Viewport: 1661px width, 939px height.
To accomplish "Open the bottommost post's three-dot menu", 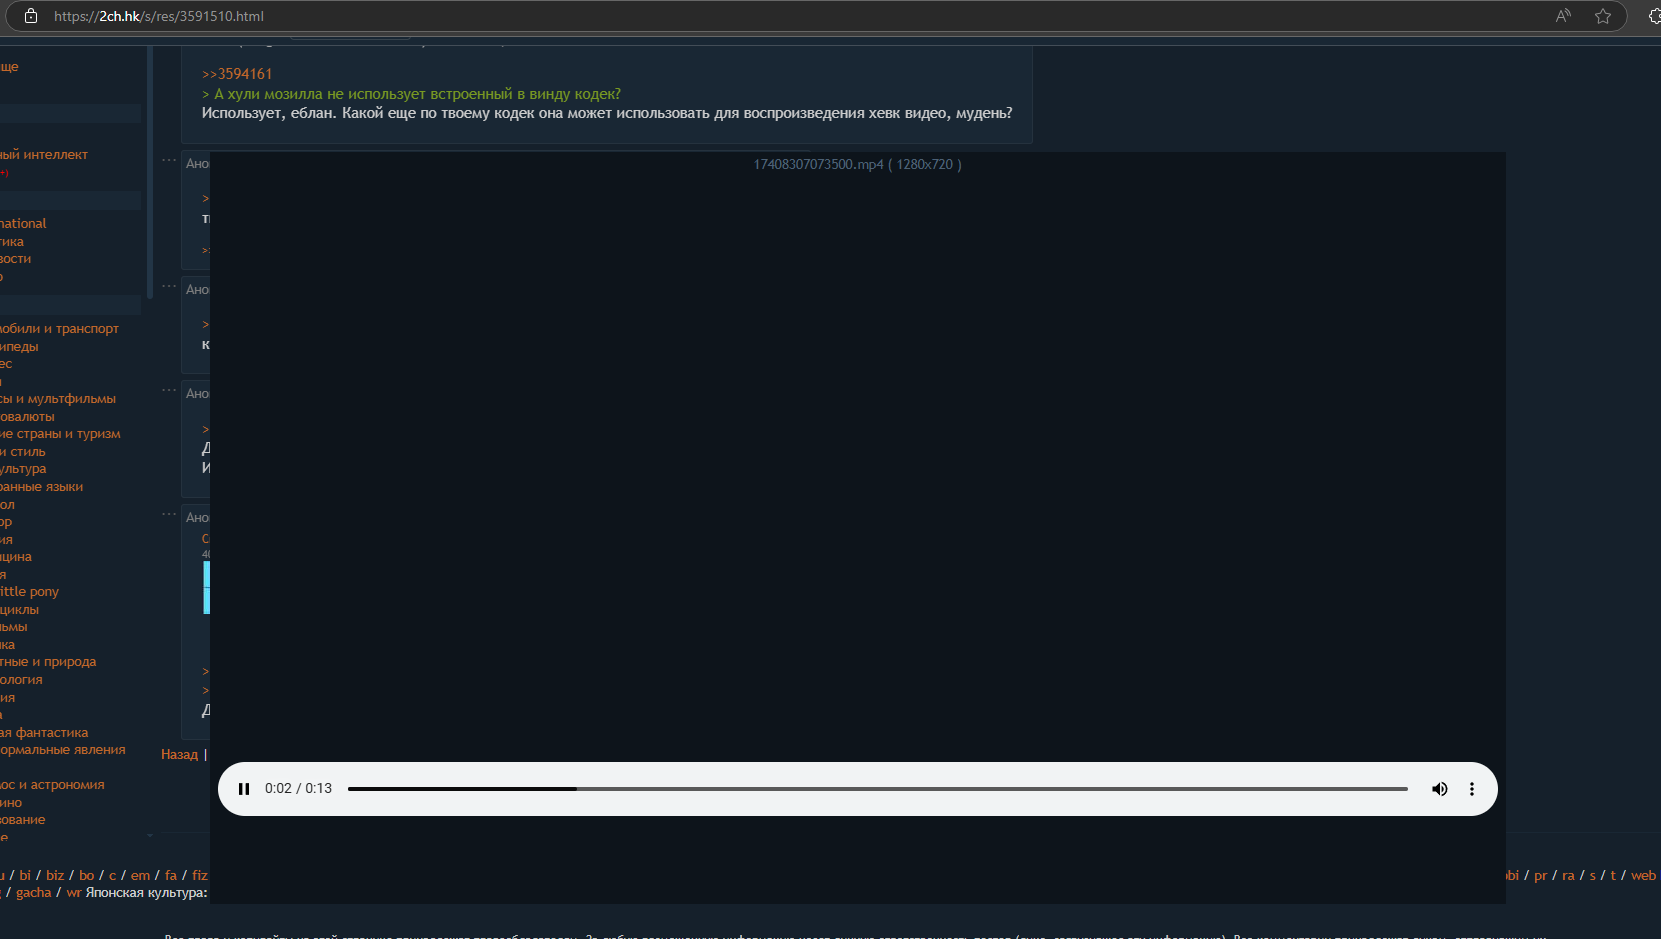I will pos(169,514).
